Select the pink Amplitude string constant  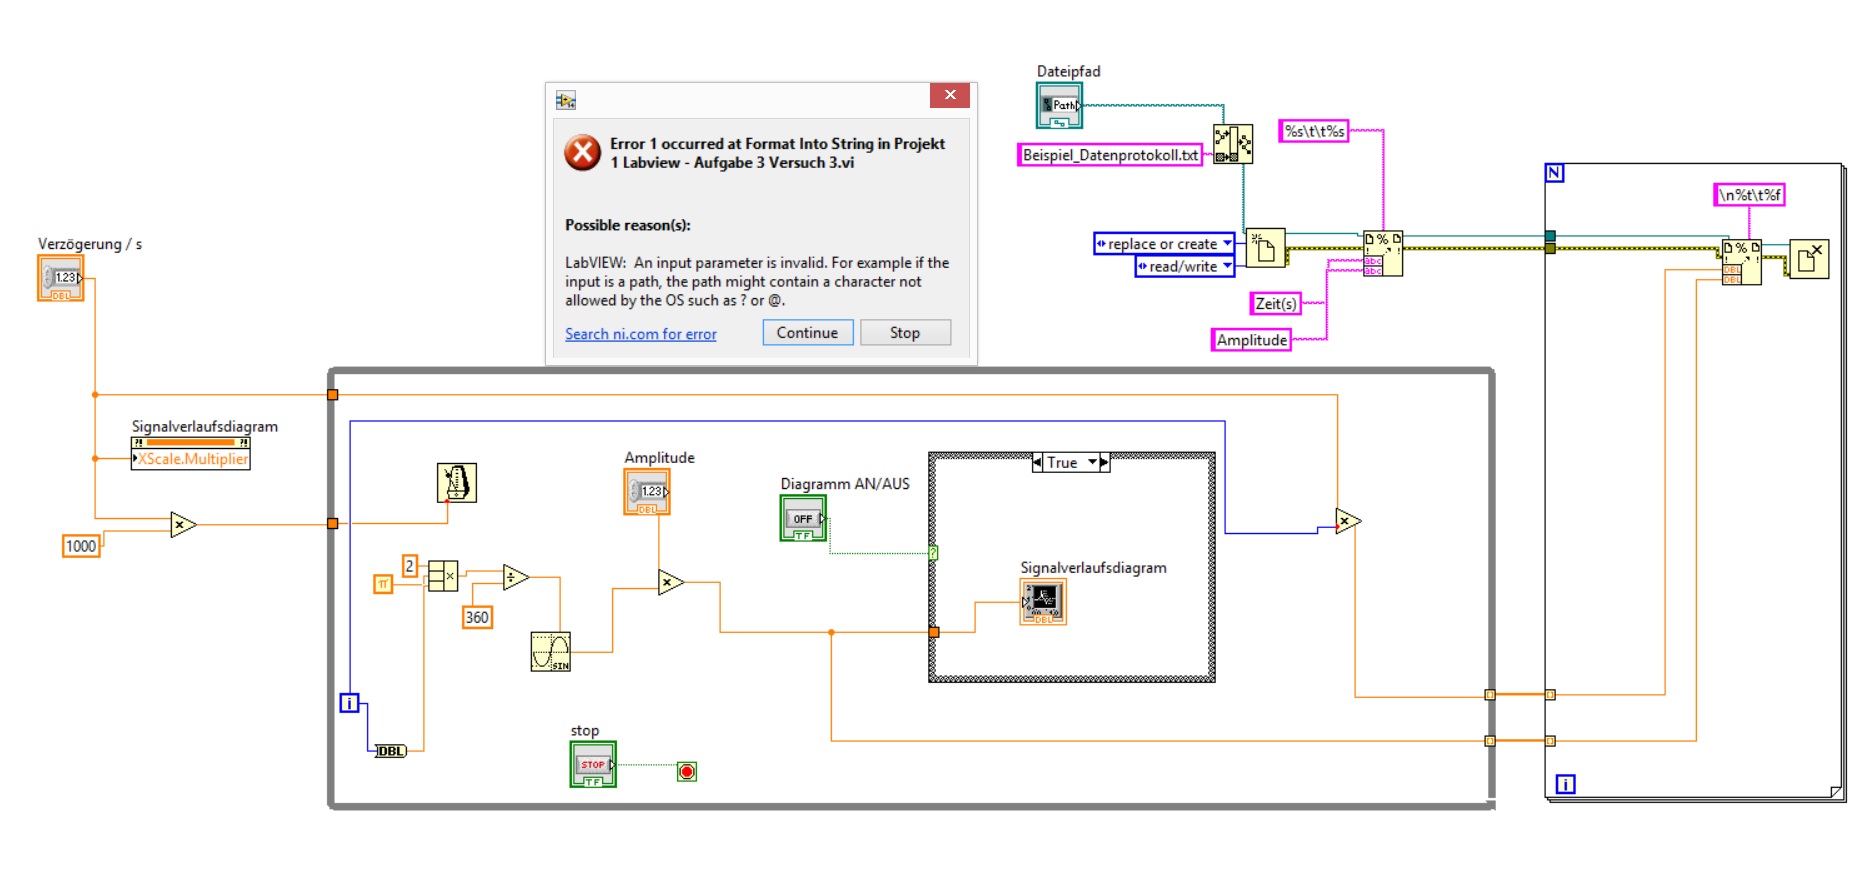click(x=1251, y=340)
